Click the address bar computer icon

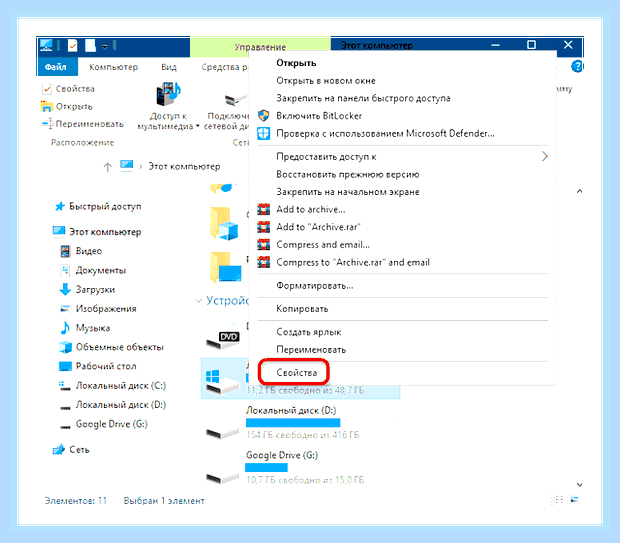[127, 166]
